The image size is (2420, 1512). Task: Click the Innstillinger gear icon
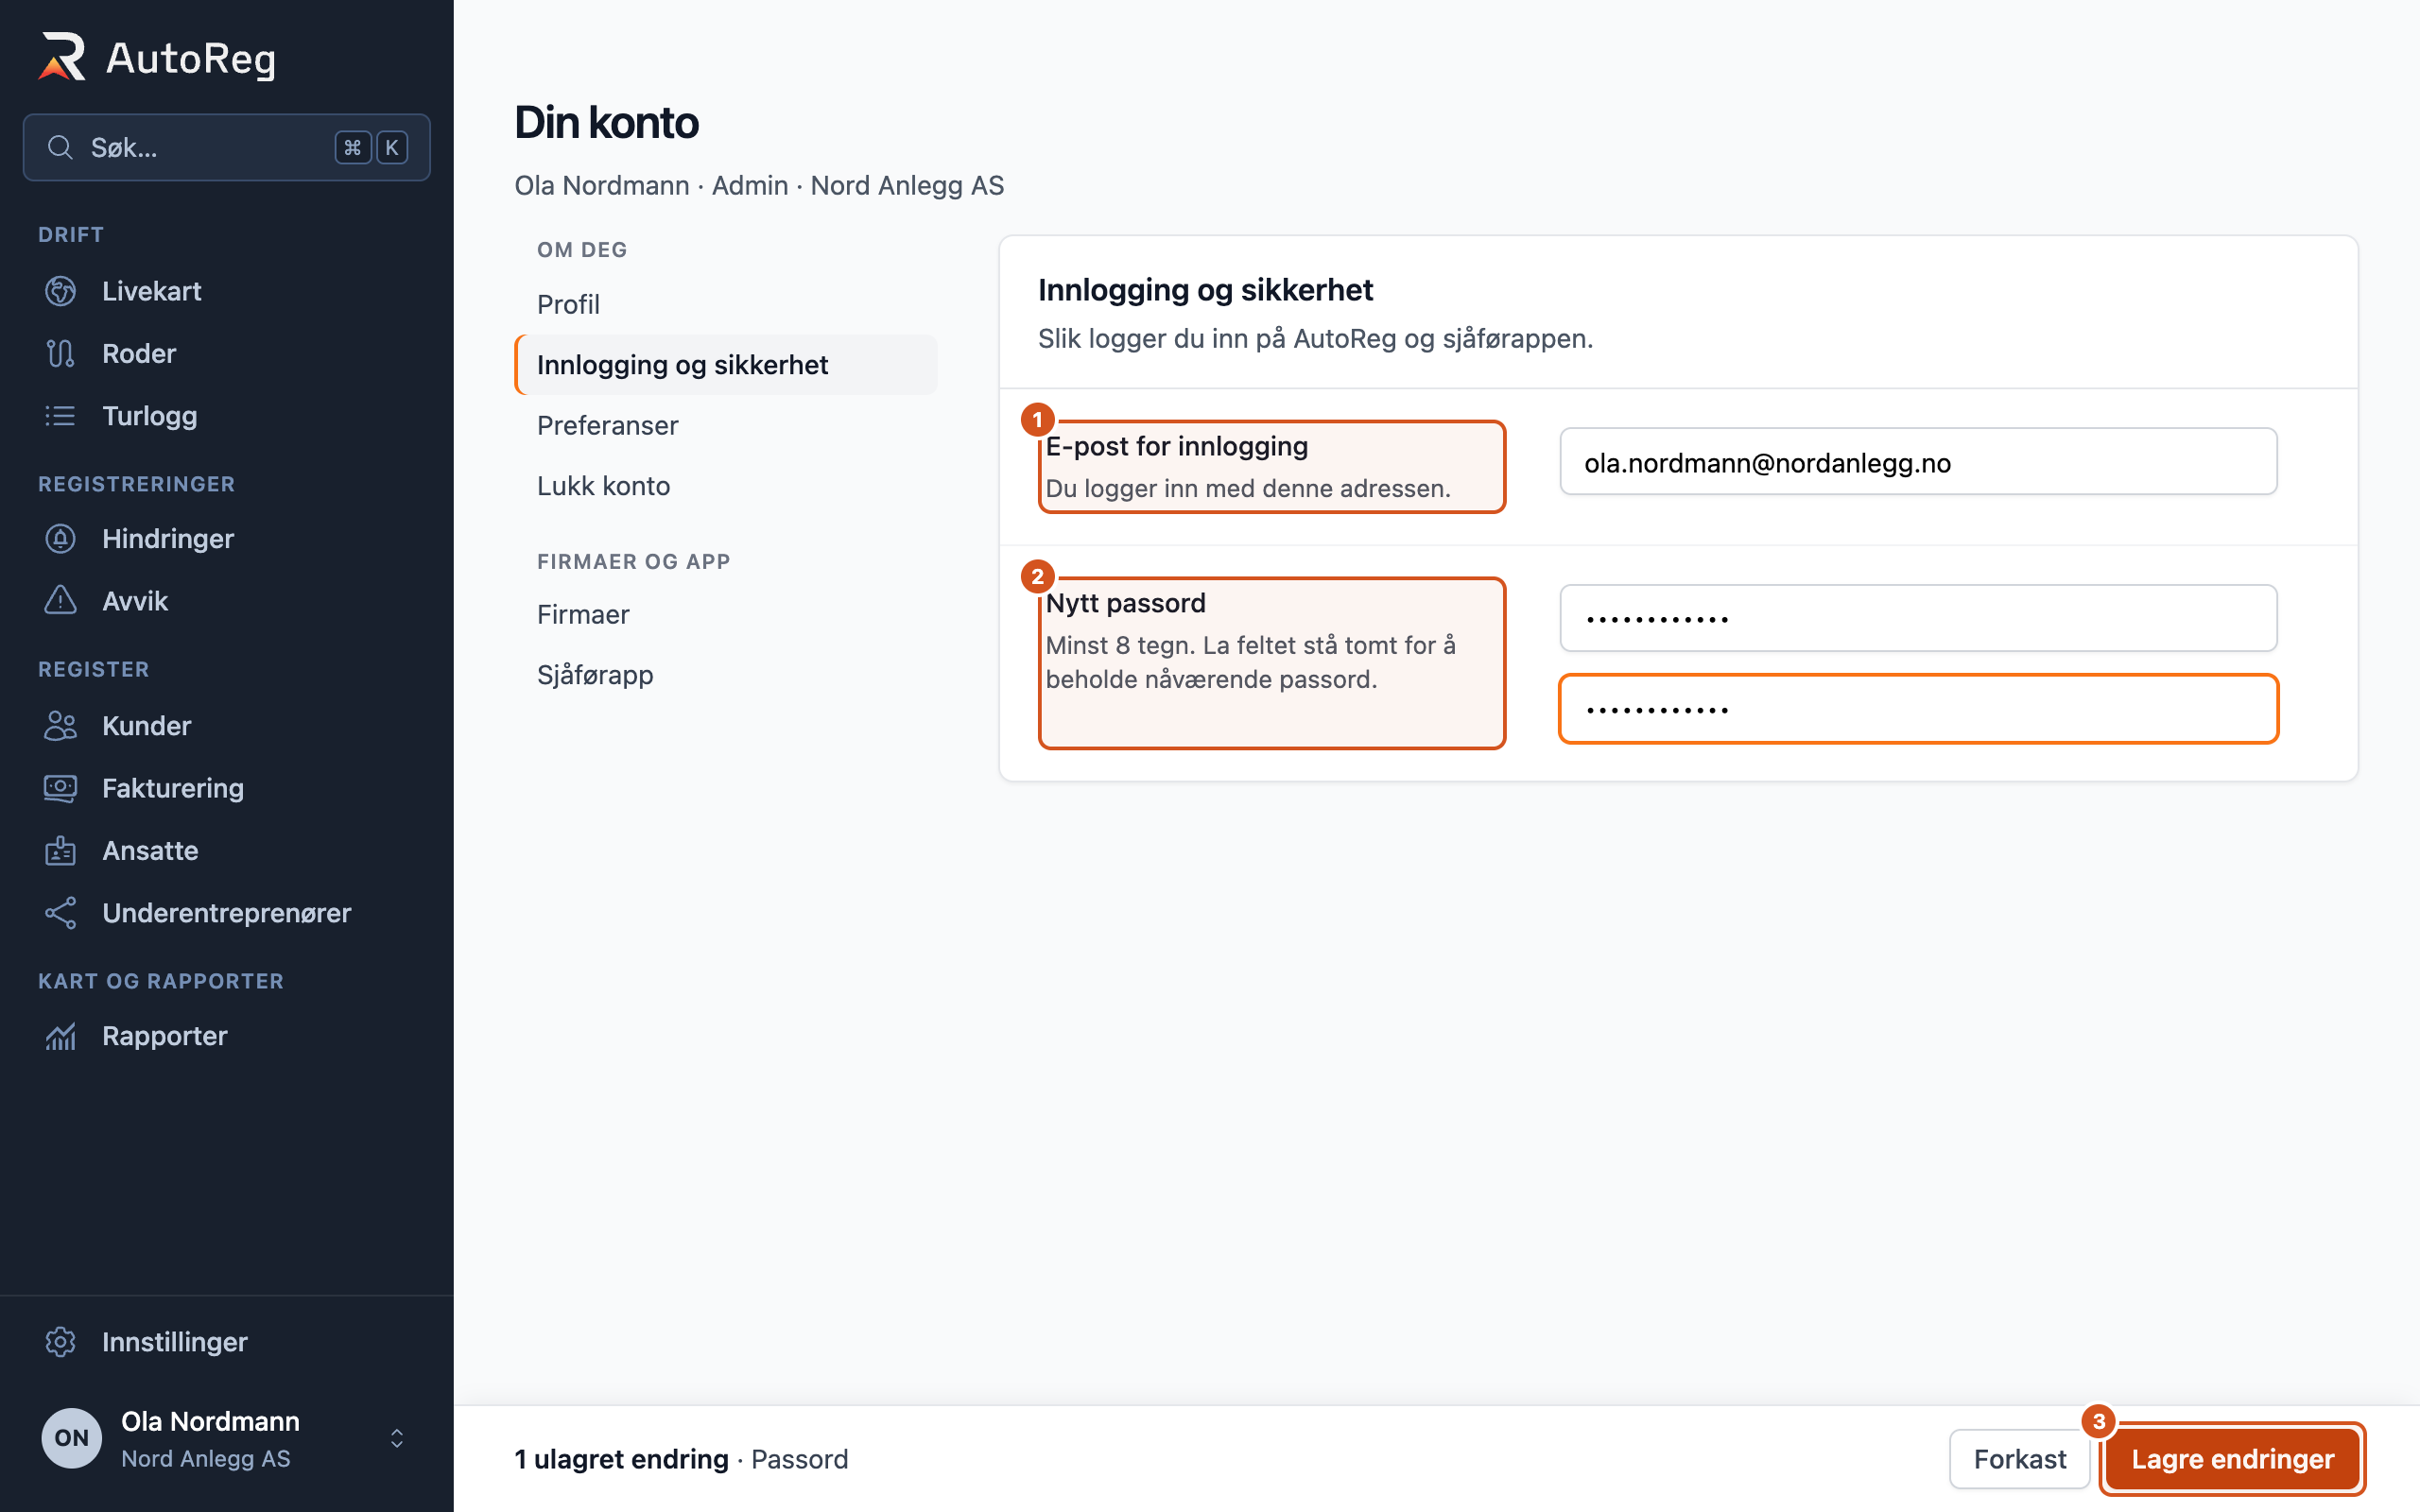(60, 1341)
